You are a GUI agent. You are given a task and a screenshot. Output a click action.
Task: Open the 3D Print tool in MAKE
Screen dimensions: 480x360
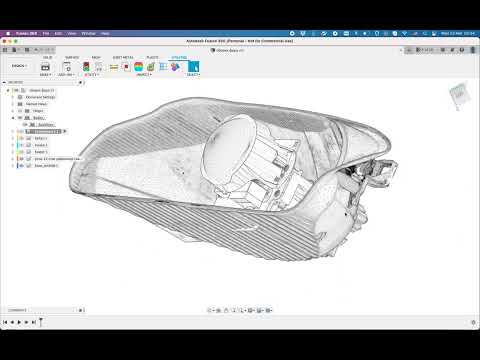[x=45, y=67]
